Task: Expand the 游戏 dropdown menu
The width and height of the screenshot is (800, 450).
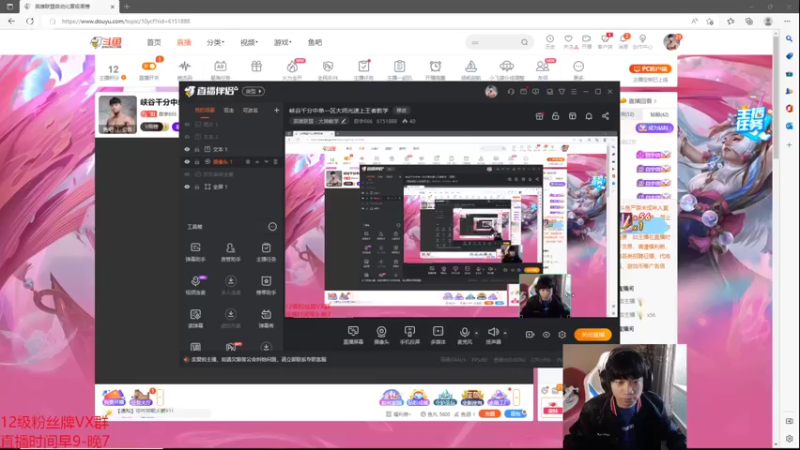Action: coord(282,42)
